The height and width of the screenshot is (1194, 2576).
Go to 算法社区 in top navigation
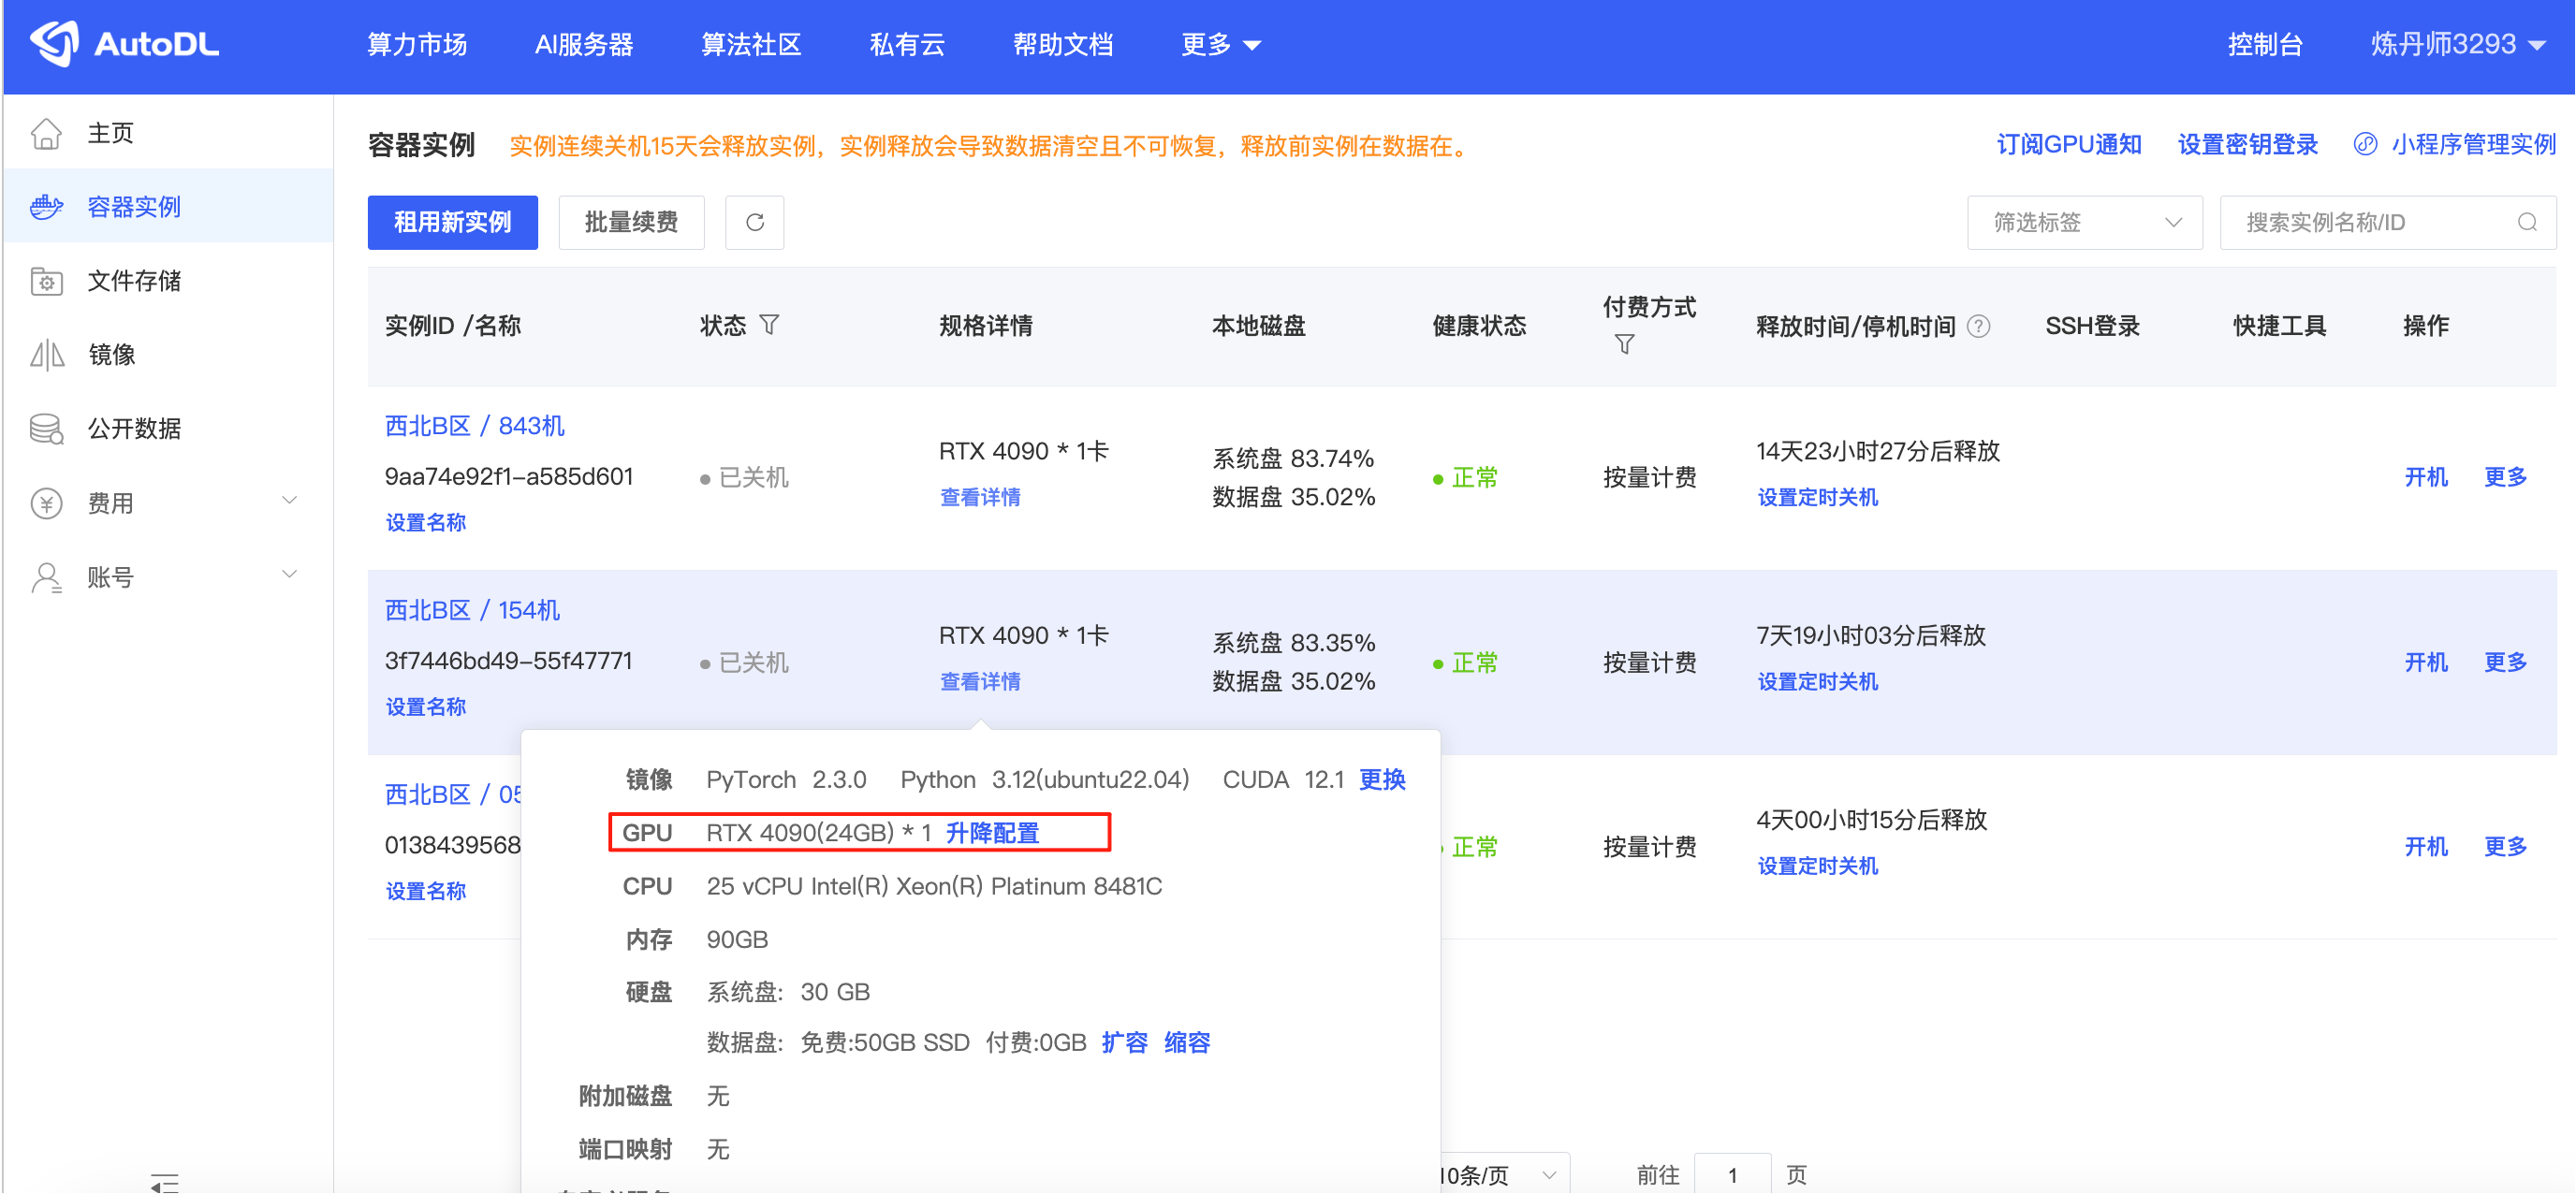(751, 45)
